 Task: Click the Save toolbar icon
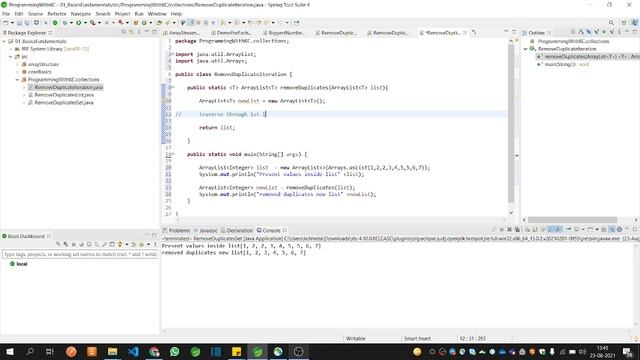19,23
